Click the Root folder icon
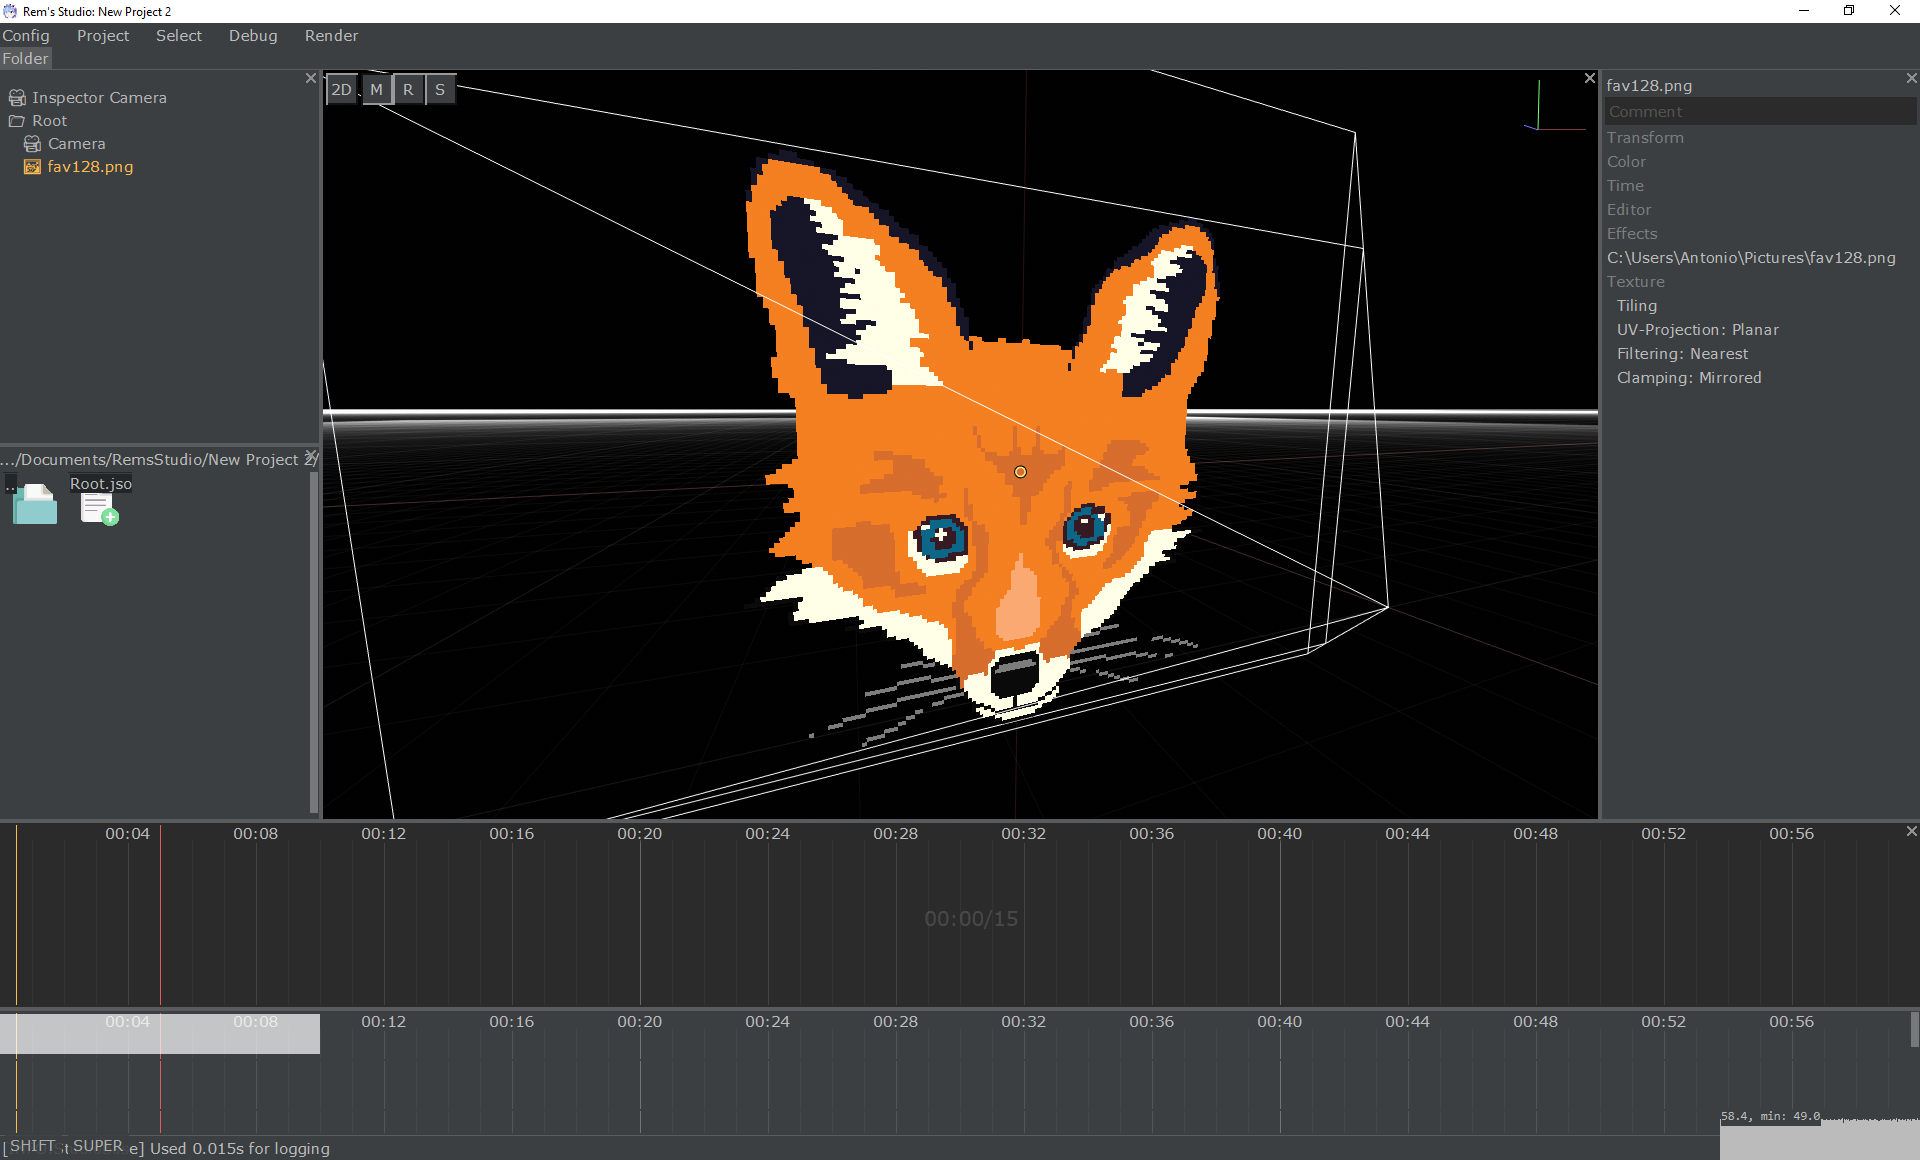 click(17, 121)
